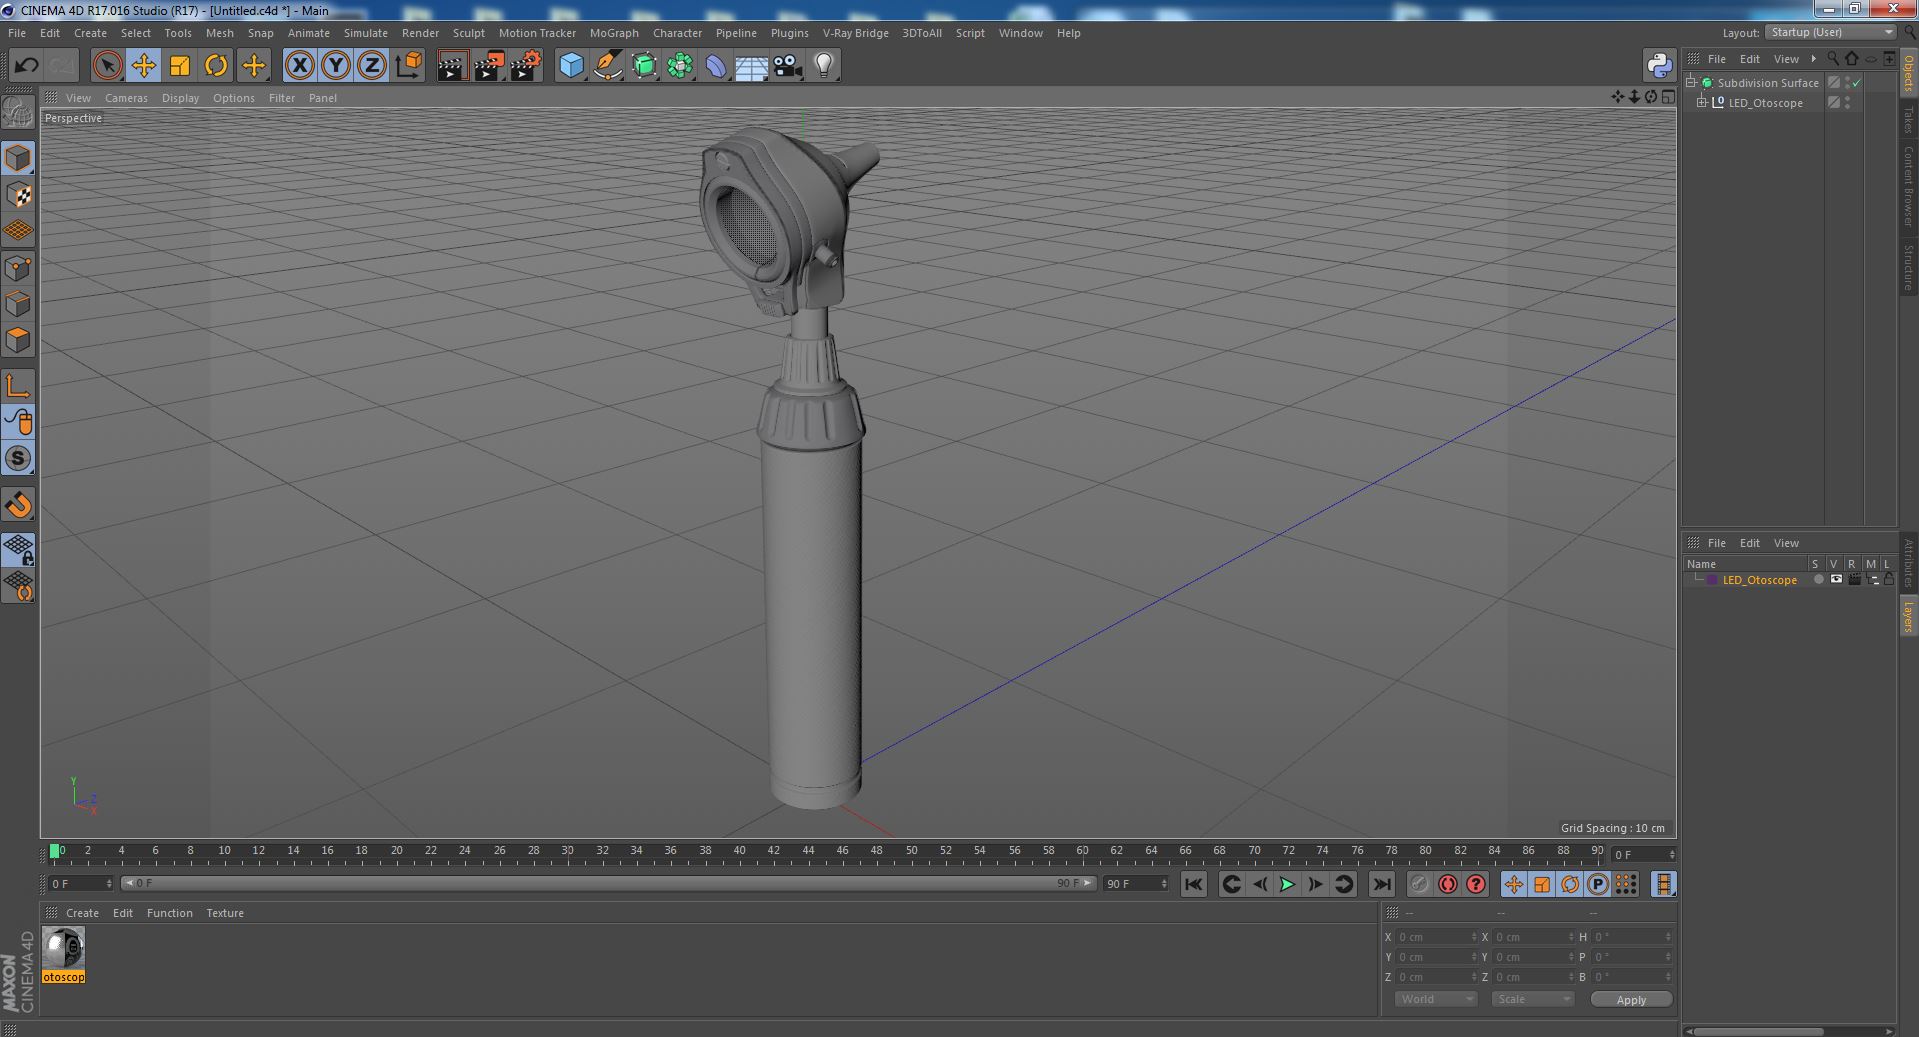Click the Undo arrow icon
Image resolution: width=1919 pixels, height=1037 pixels.
click(x=26, y=66)
